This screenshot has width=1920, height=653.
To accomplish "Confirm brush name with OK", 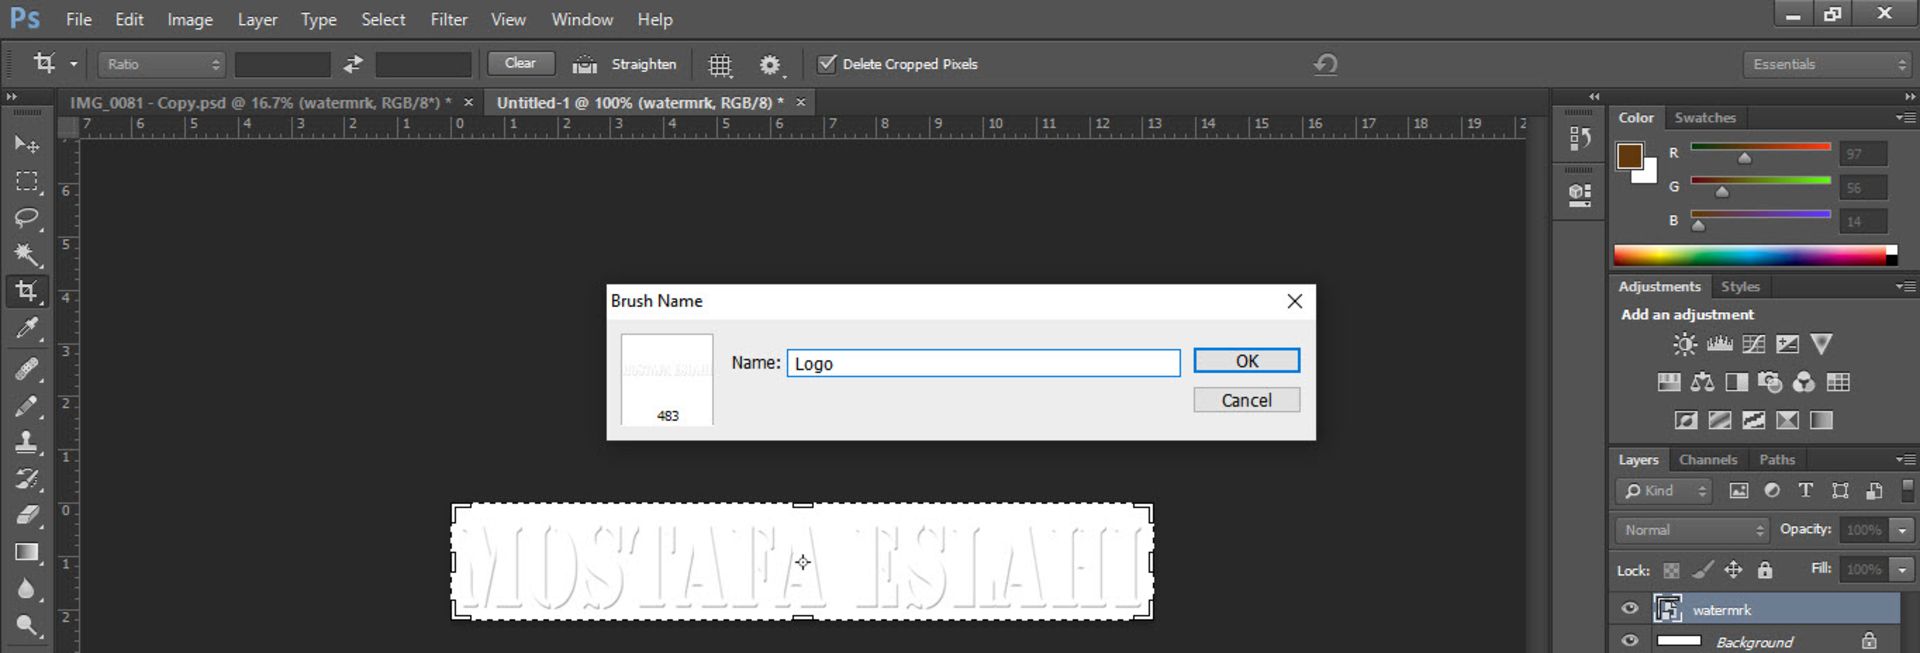I will (1246, 361).
